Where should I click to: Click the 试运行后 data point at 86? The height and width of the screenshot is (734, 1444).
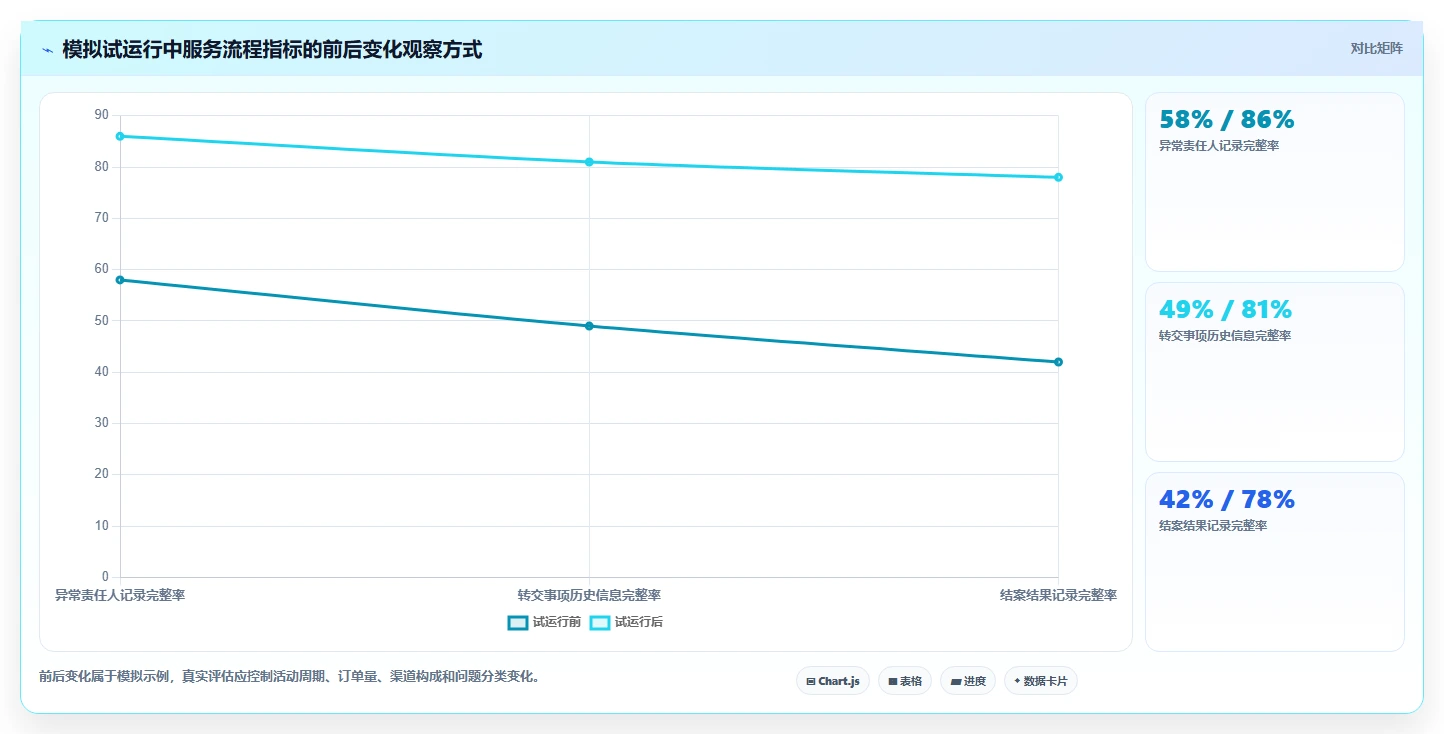click(x=120, y=136)
